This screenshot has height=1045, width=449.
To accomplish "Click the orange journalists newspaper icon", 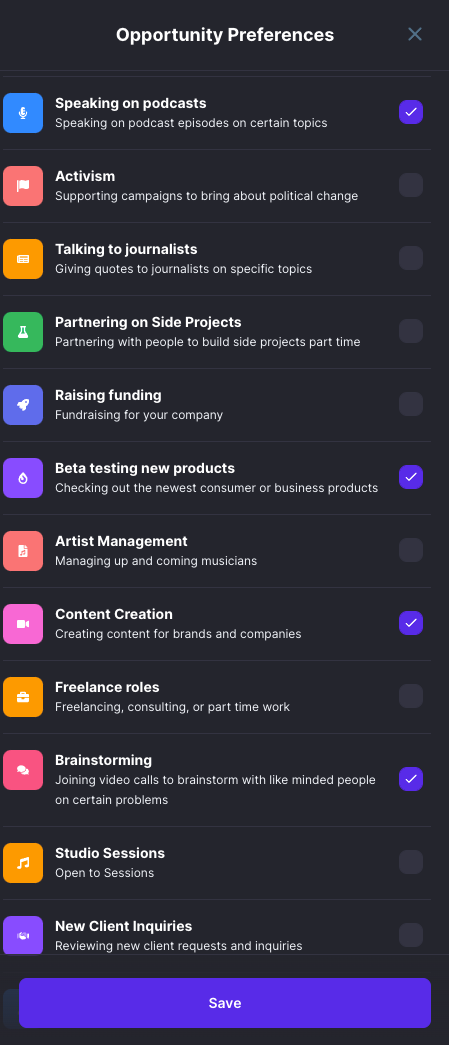I will pos(23,259).
